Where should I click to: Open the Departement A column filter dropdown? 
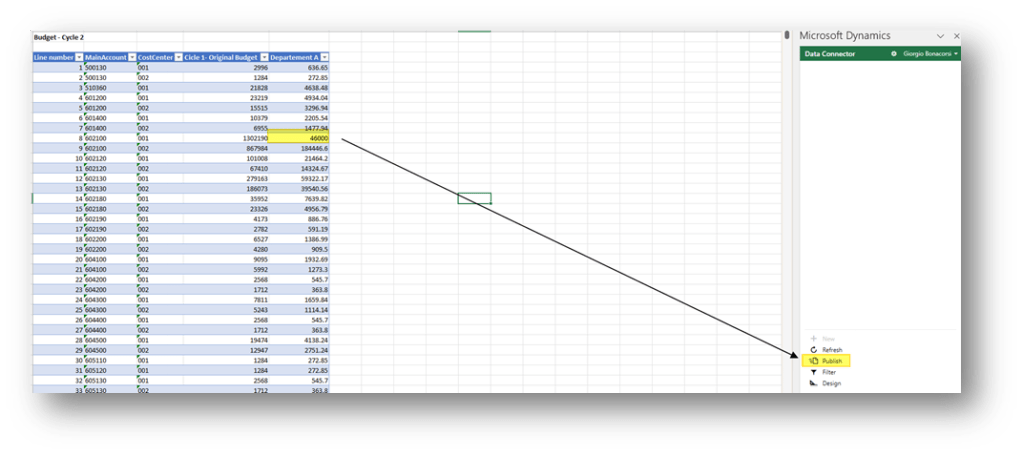324,58
